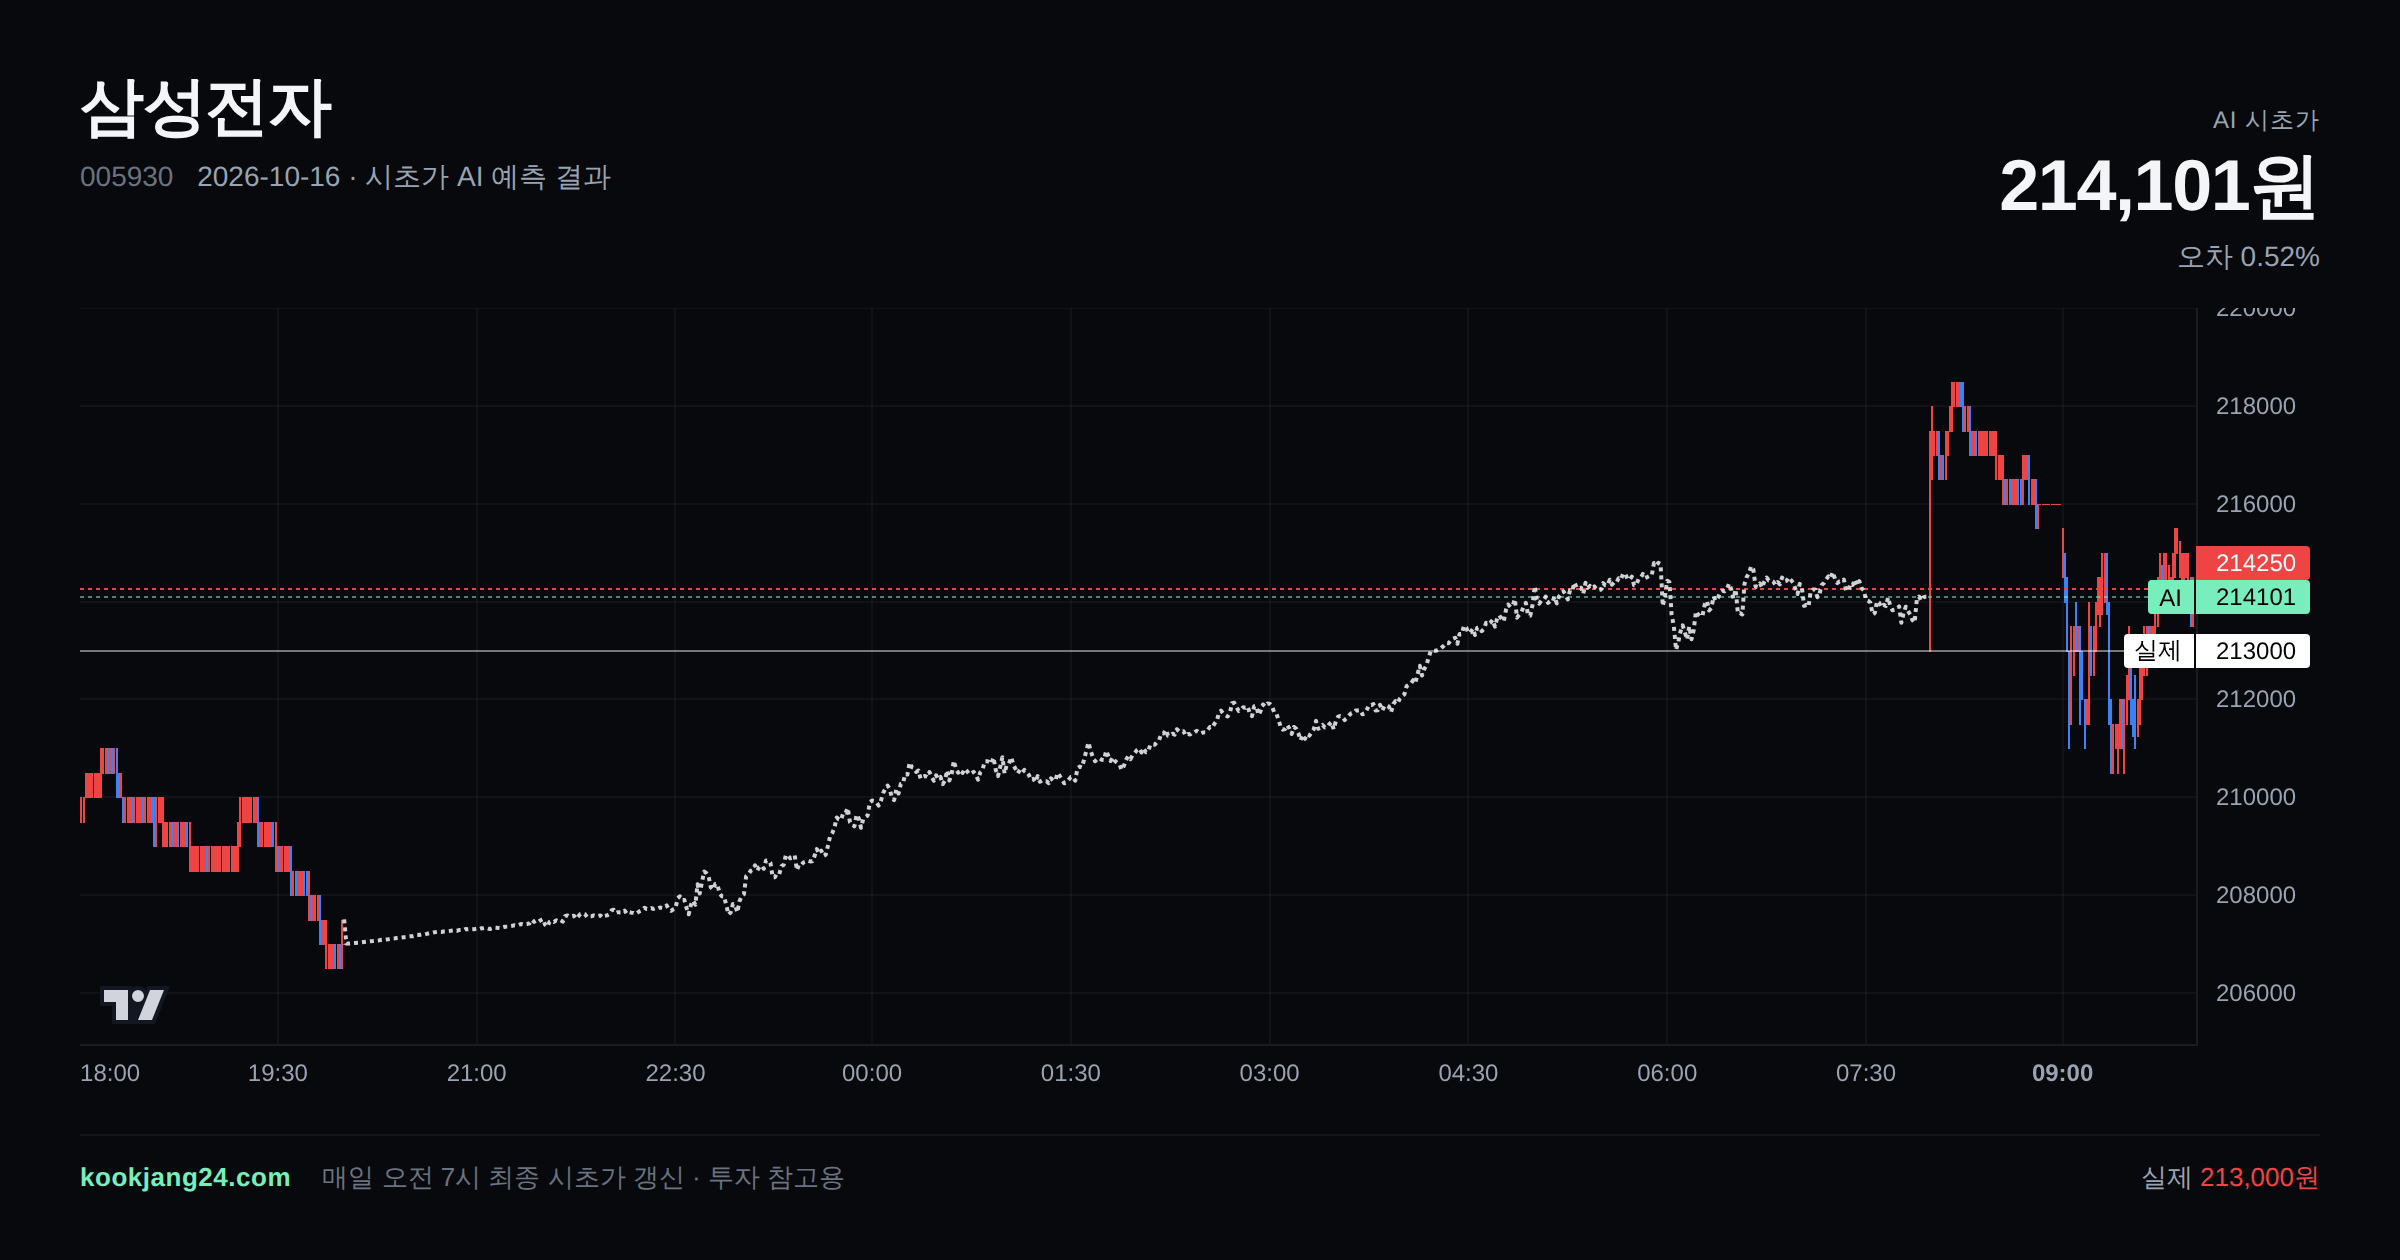Click the 매일 오전 7시 최종 시초가 갱신 note
Viewport: 2400px width, 1260px height.
pyautogui.click(x=503, y=1177)
